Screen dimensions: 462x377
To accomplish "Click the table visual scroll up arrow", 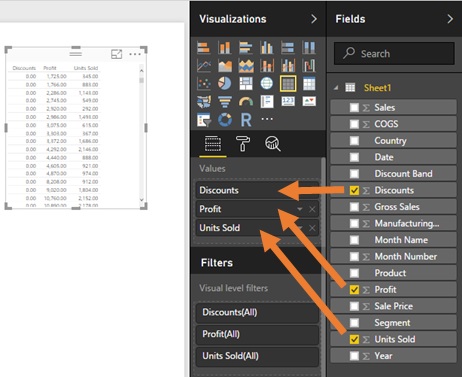I will (141, 71).
